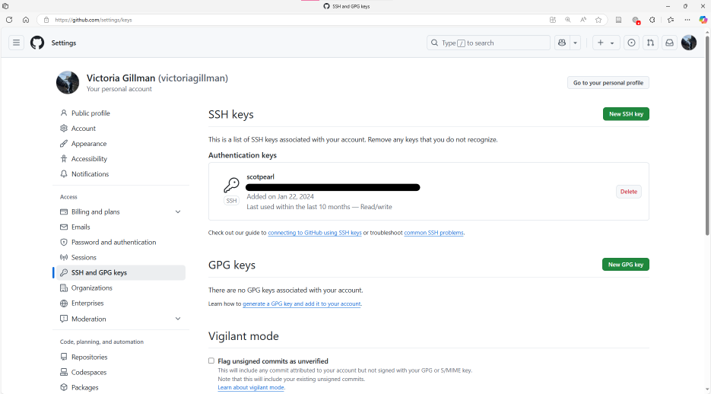Viewport: 711px width, 394px height.
Task: Focus the Type to search field
Action: click(488, 43)
